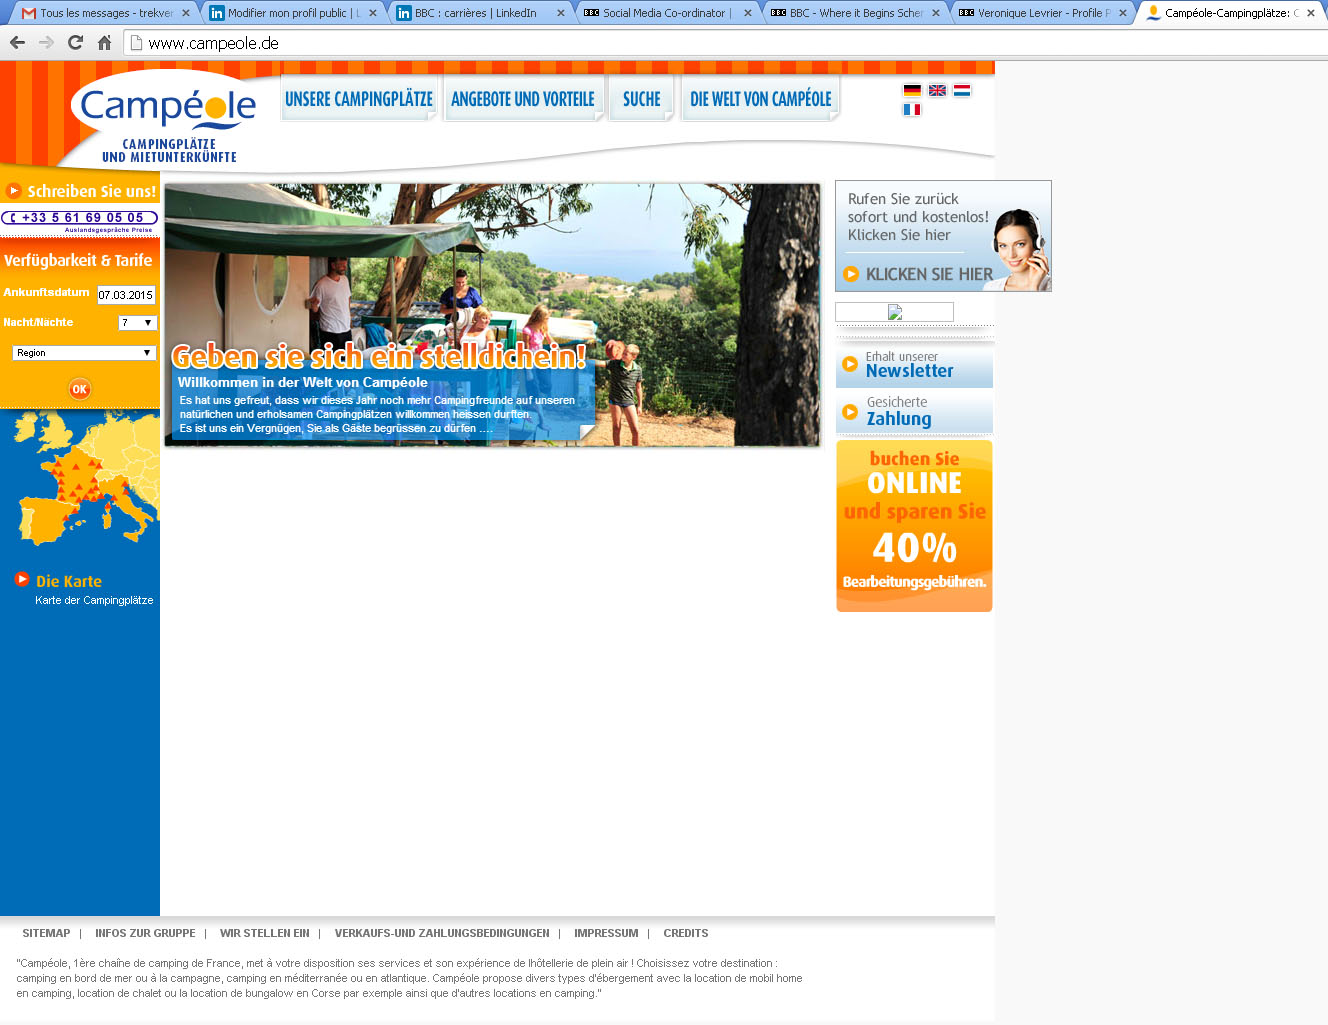Close the Campéole-Campingplätze tab

pyautogui.click(x=1311, y=13)
